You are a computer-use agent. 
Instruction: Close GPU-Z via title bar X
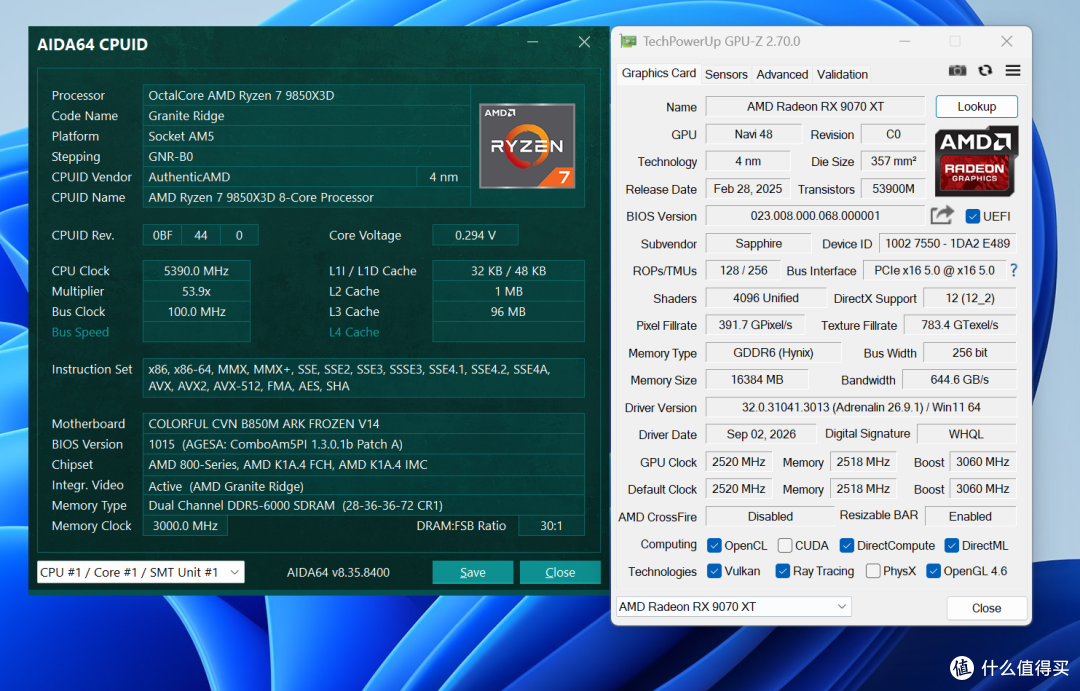tap(1006, 41)
